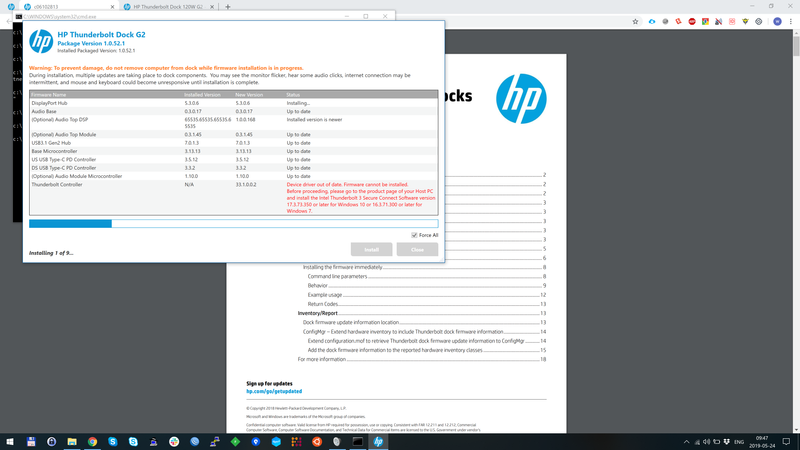Click the grey circular knot extension icon
800x450 pixels.
(x=759, y=21)
